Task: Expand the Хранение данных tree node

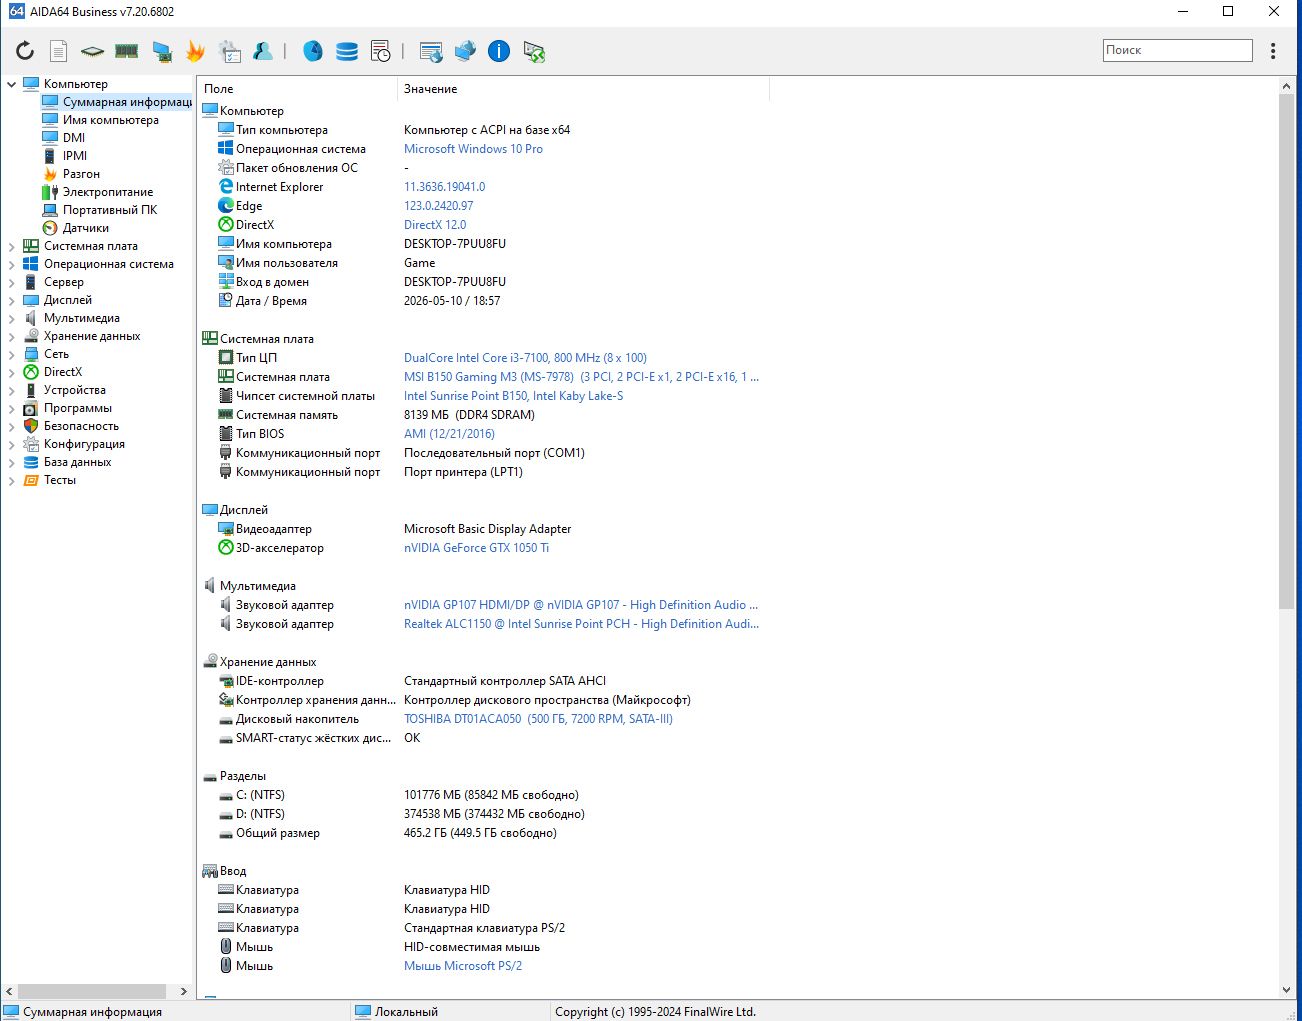Action: pos(11,336)
